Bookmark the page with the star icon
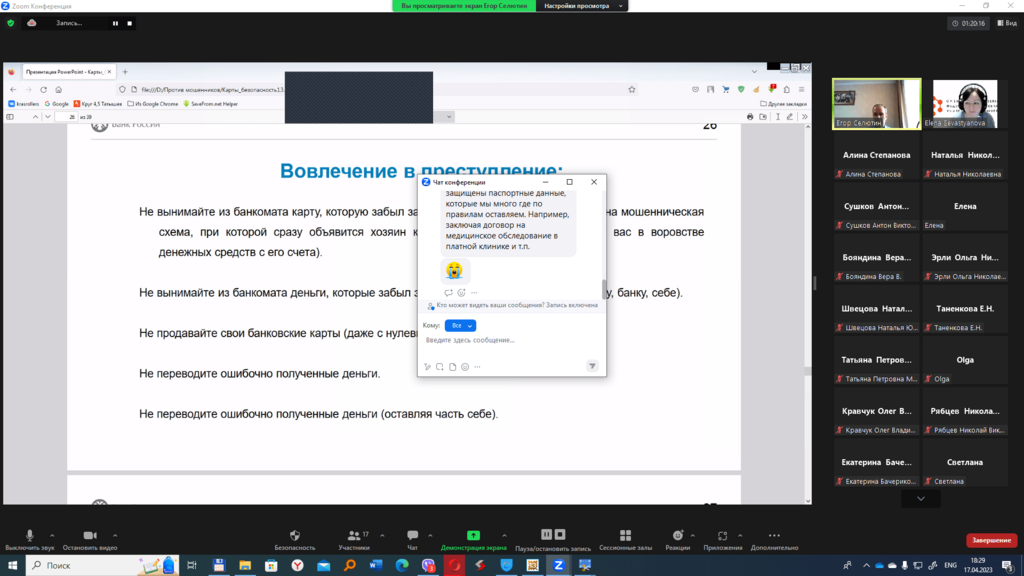This screenshot has height=576, width=1024. point(632,89)
